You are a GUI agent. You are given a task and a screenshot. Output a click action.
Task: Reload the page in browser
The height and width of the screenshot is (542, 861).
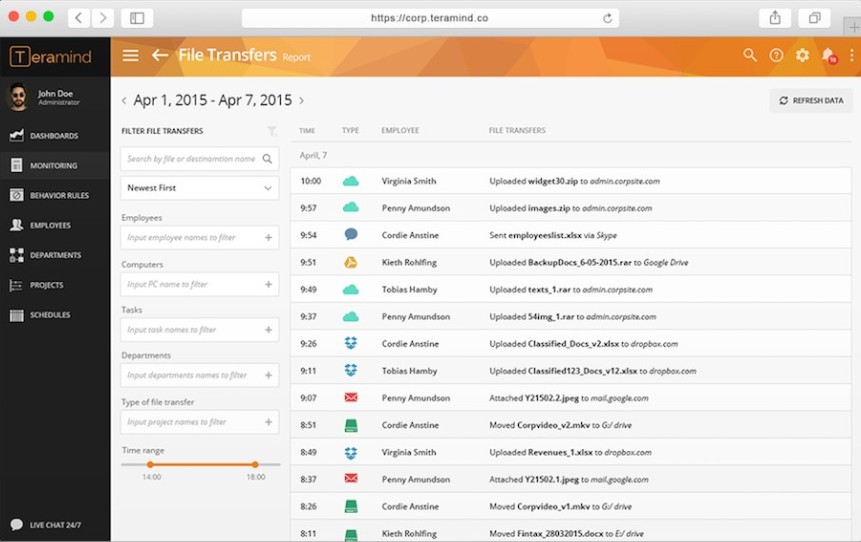pos(607,18)
